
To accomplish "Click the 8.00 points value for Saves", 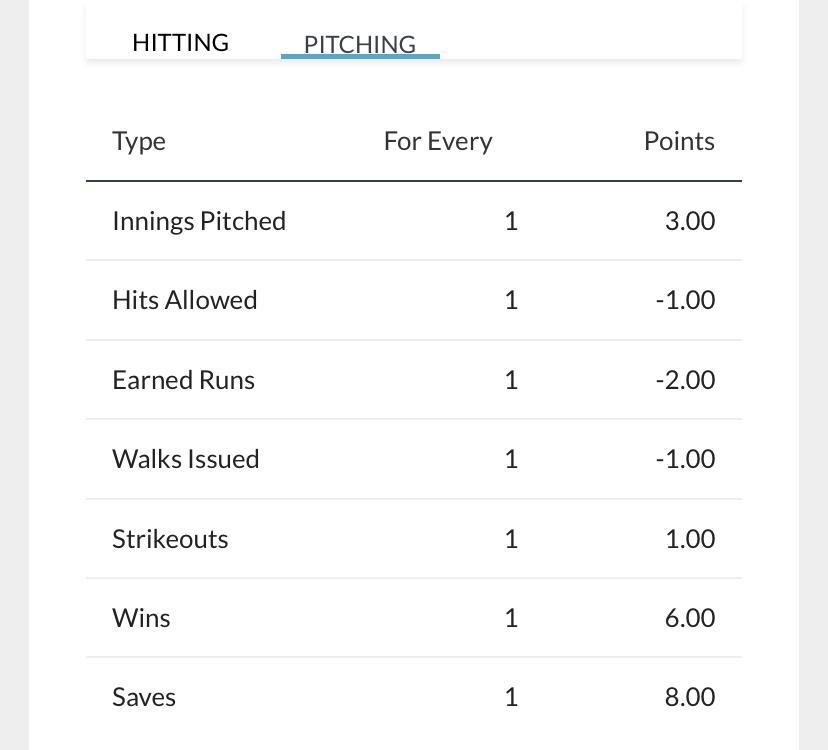I will (690, 697).
